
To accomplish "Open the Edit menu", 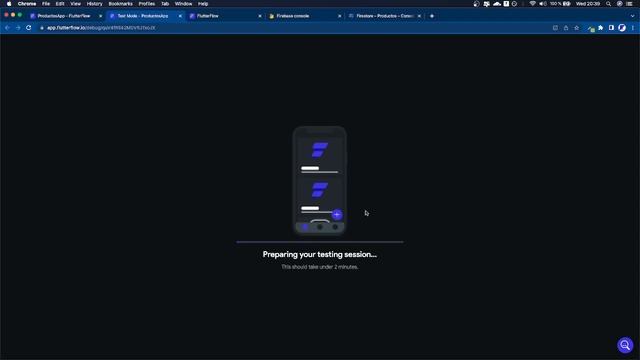I will pos(60,4).
